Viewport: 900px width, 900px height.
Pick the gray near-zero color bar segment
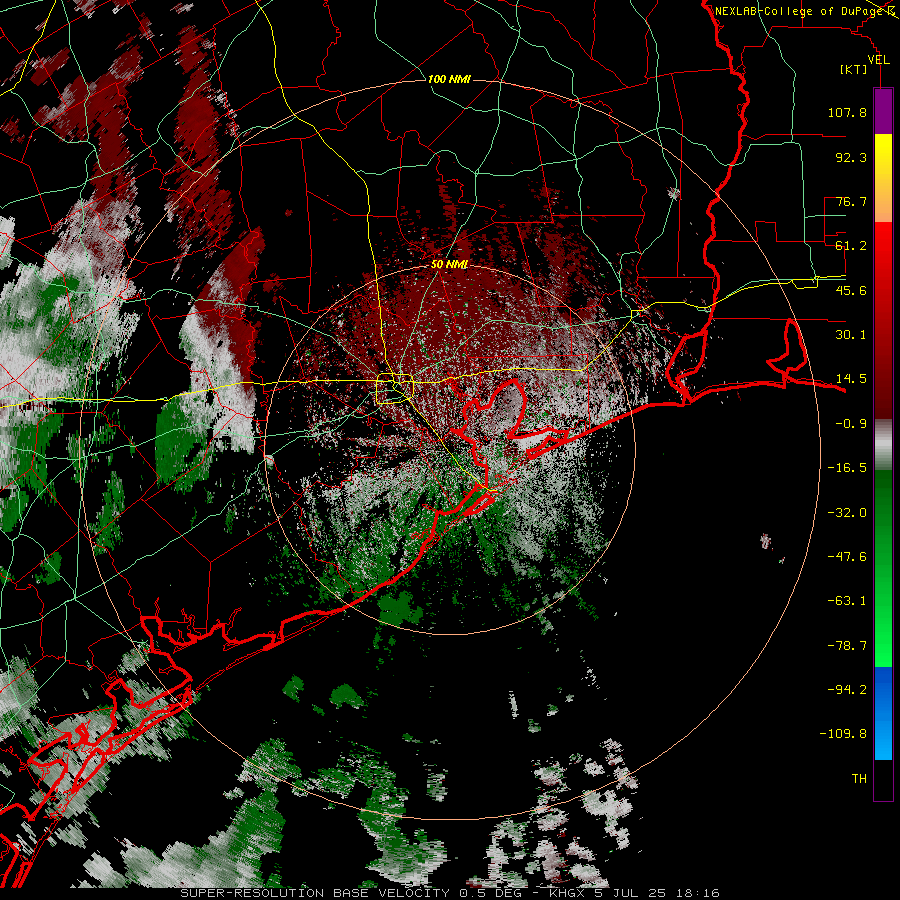pos(883,444)
